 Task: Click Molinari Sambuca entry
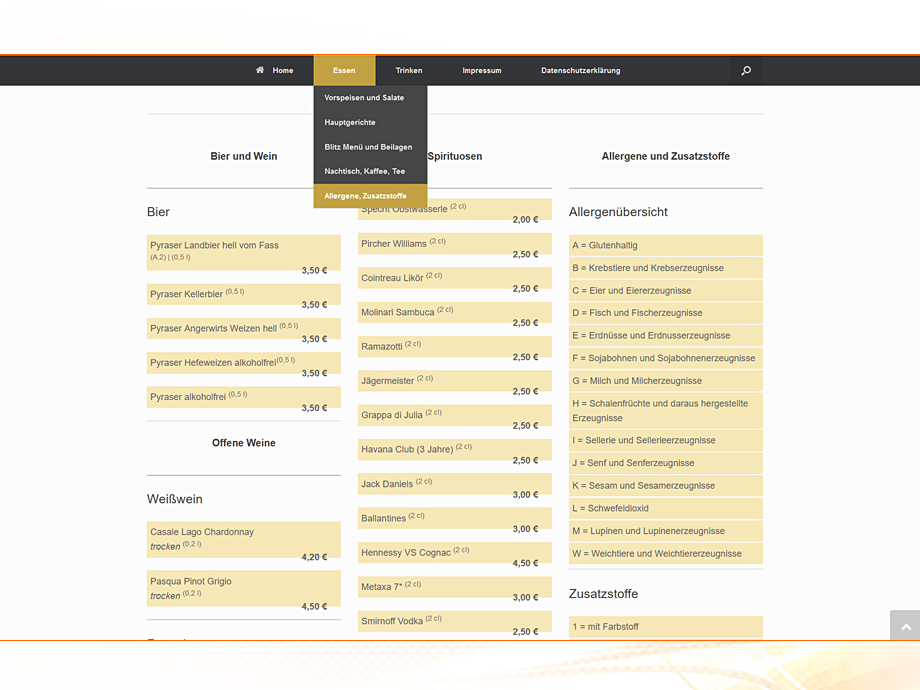point(455,313)
